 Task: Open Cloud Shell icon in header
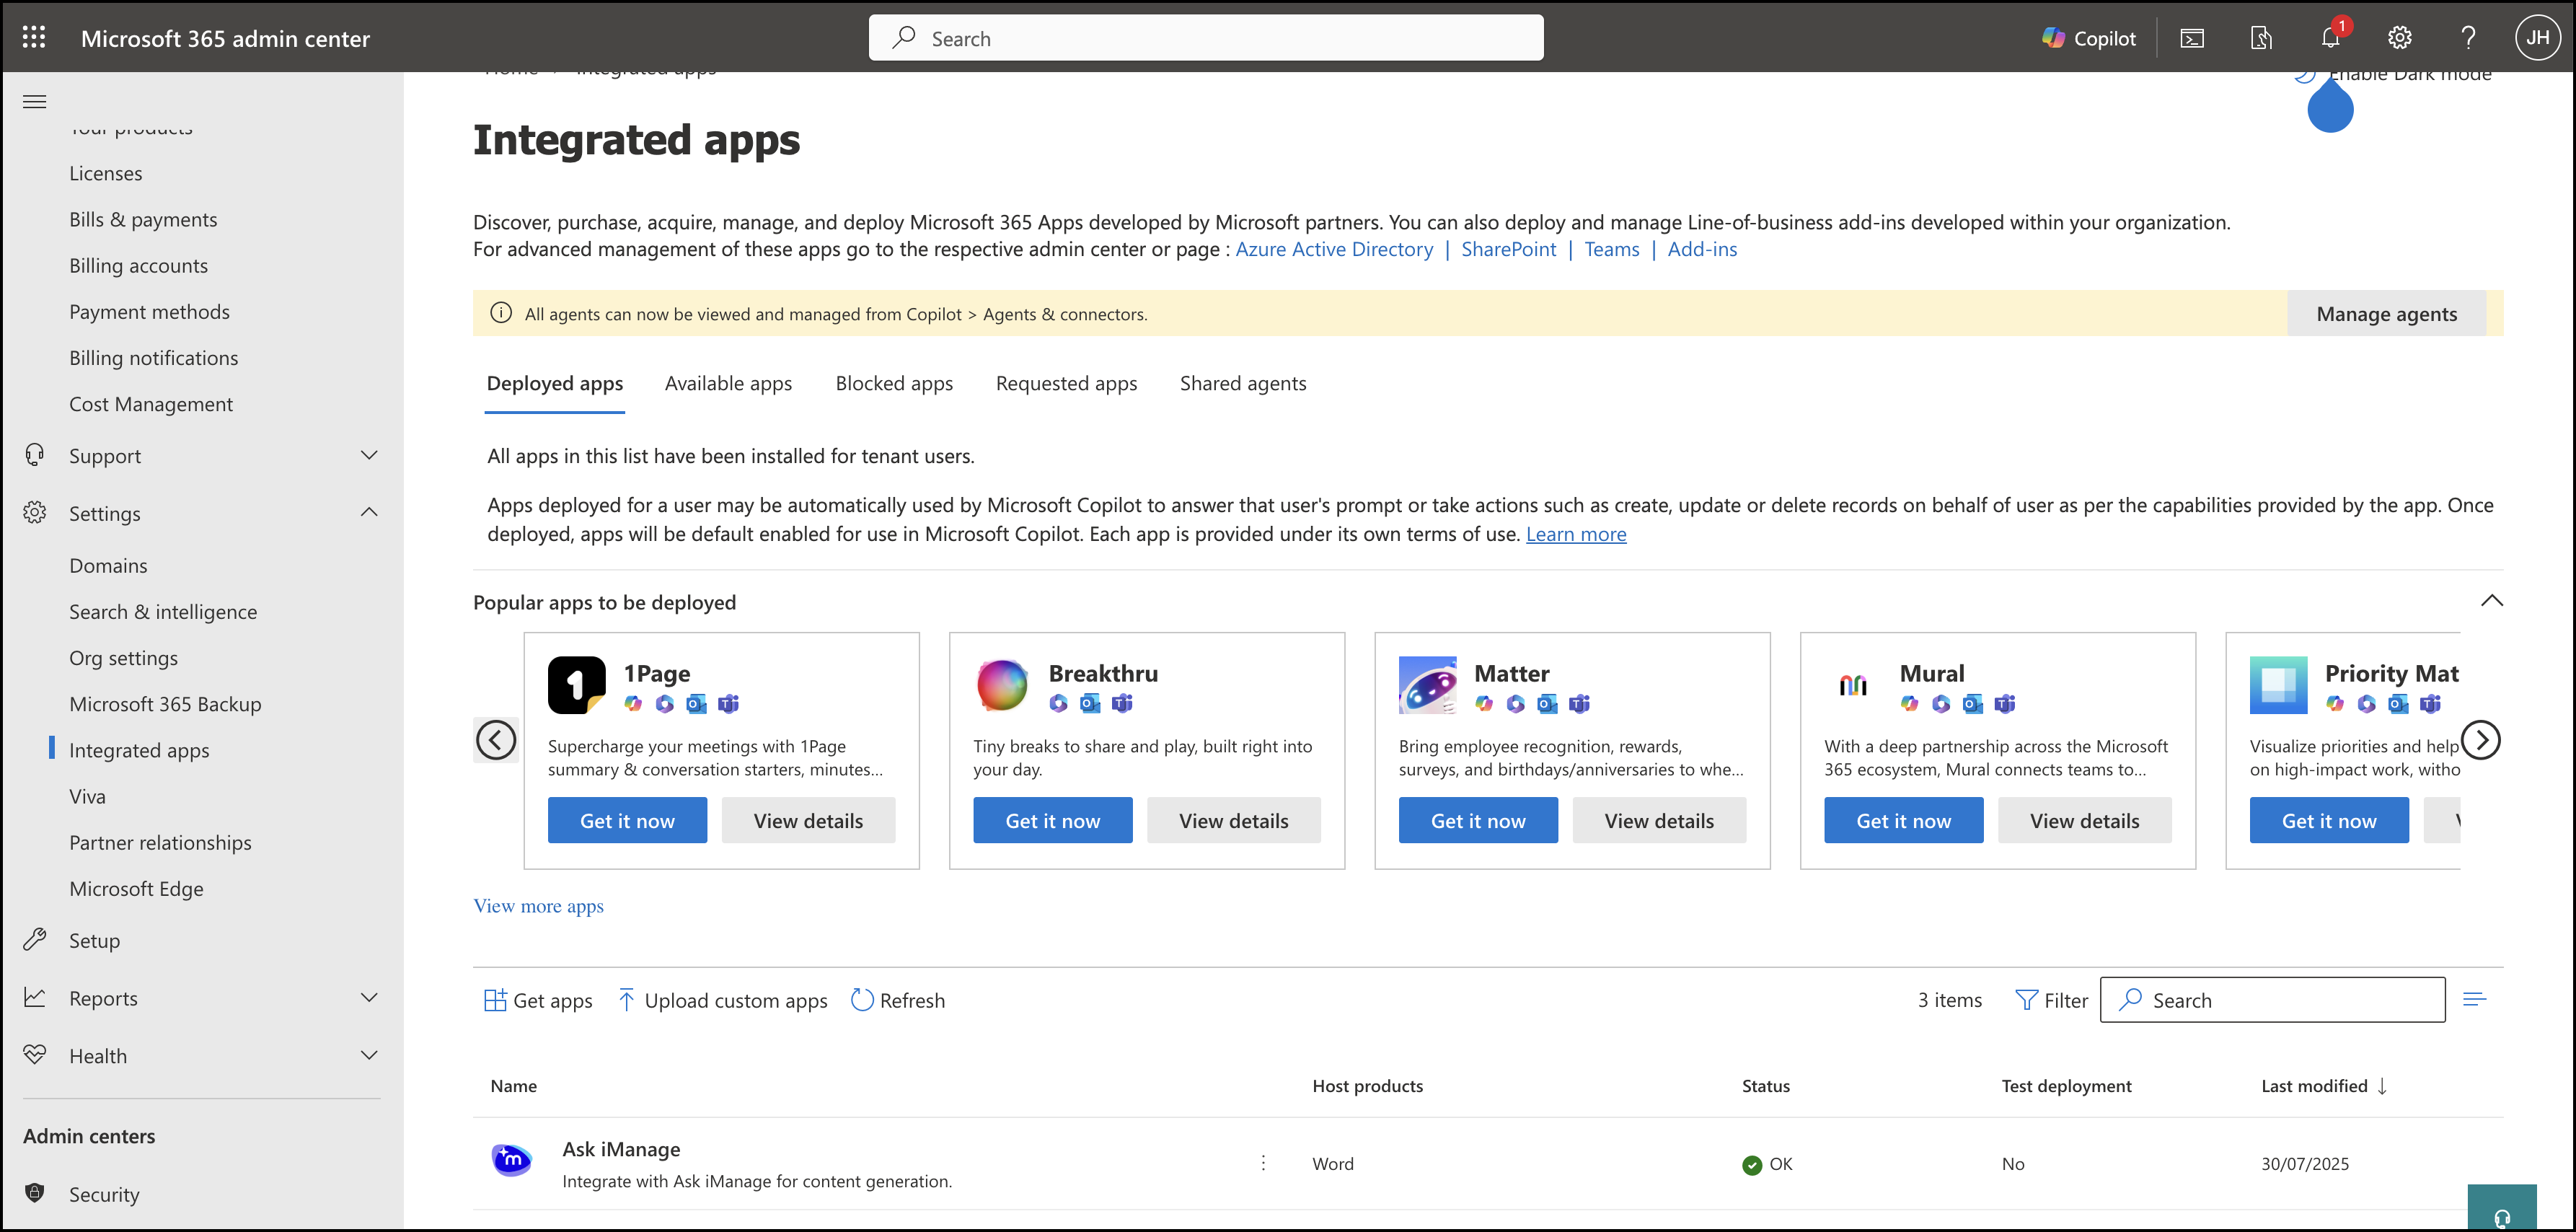click(x=2192, y=38)
